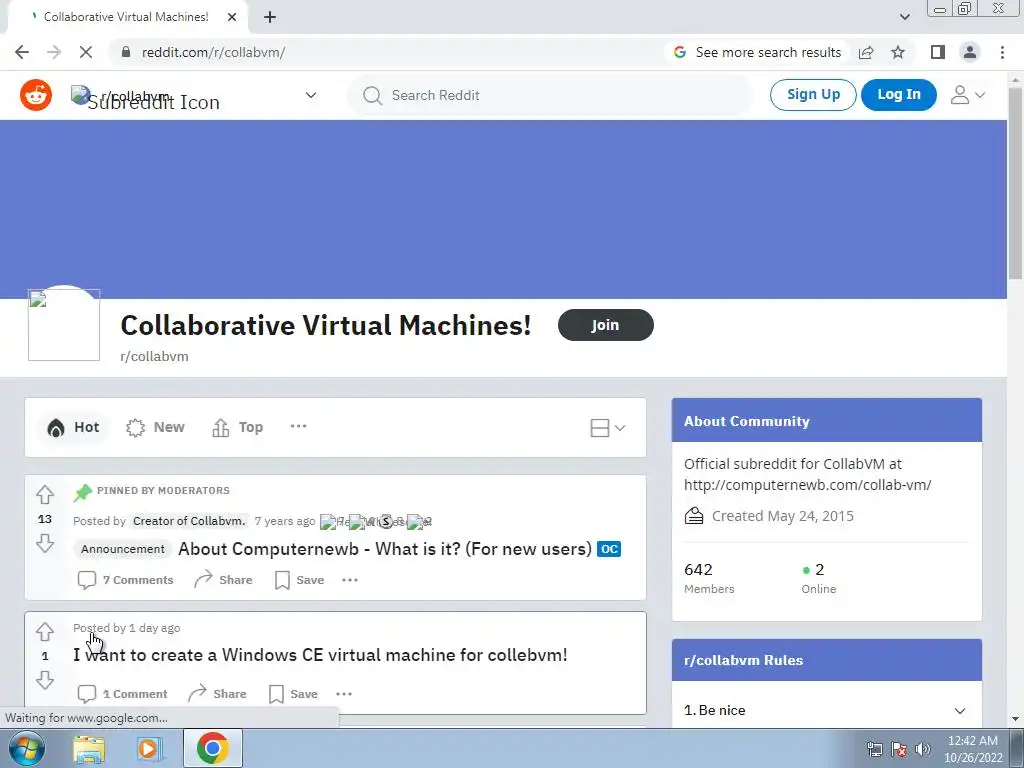Open the Chrome profile avatar

point(970,52)
